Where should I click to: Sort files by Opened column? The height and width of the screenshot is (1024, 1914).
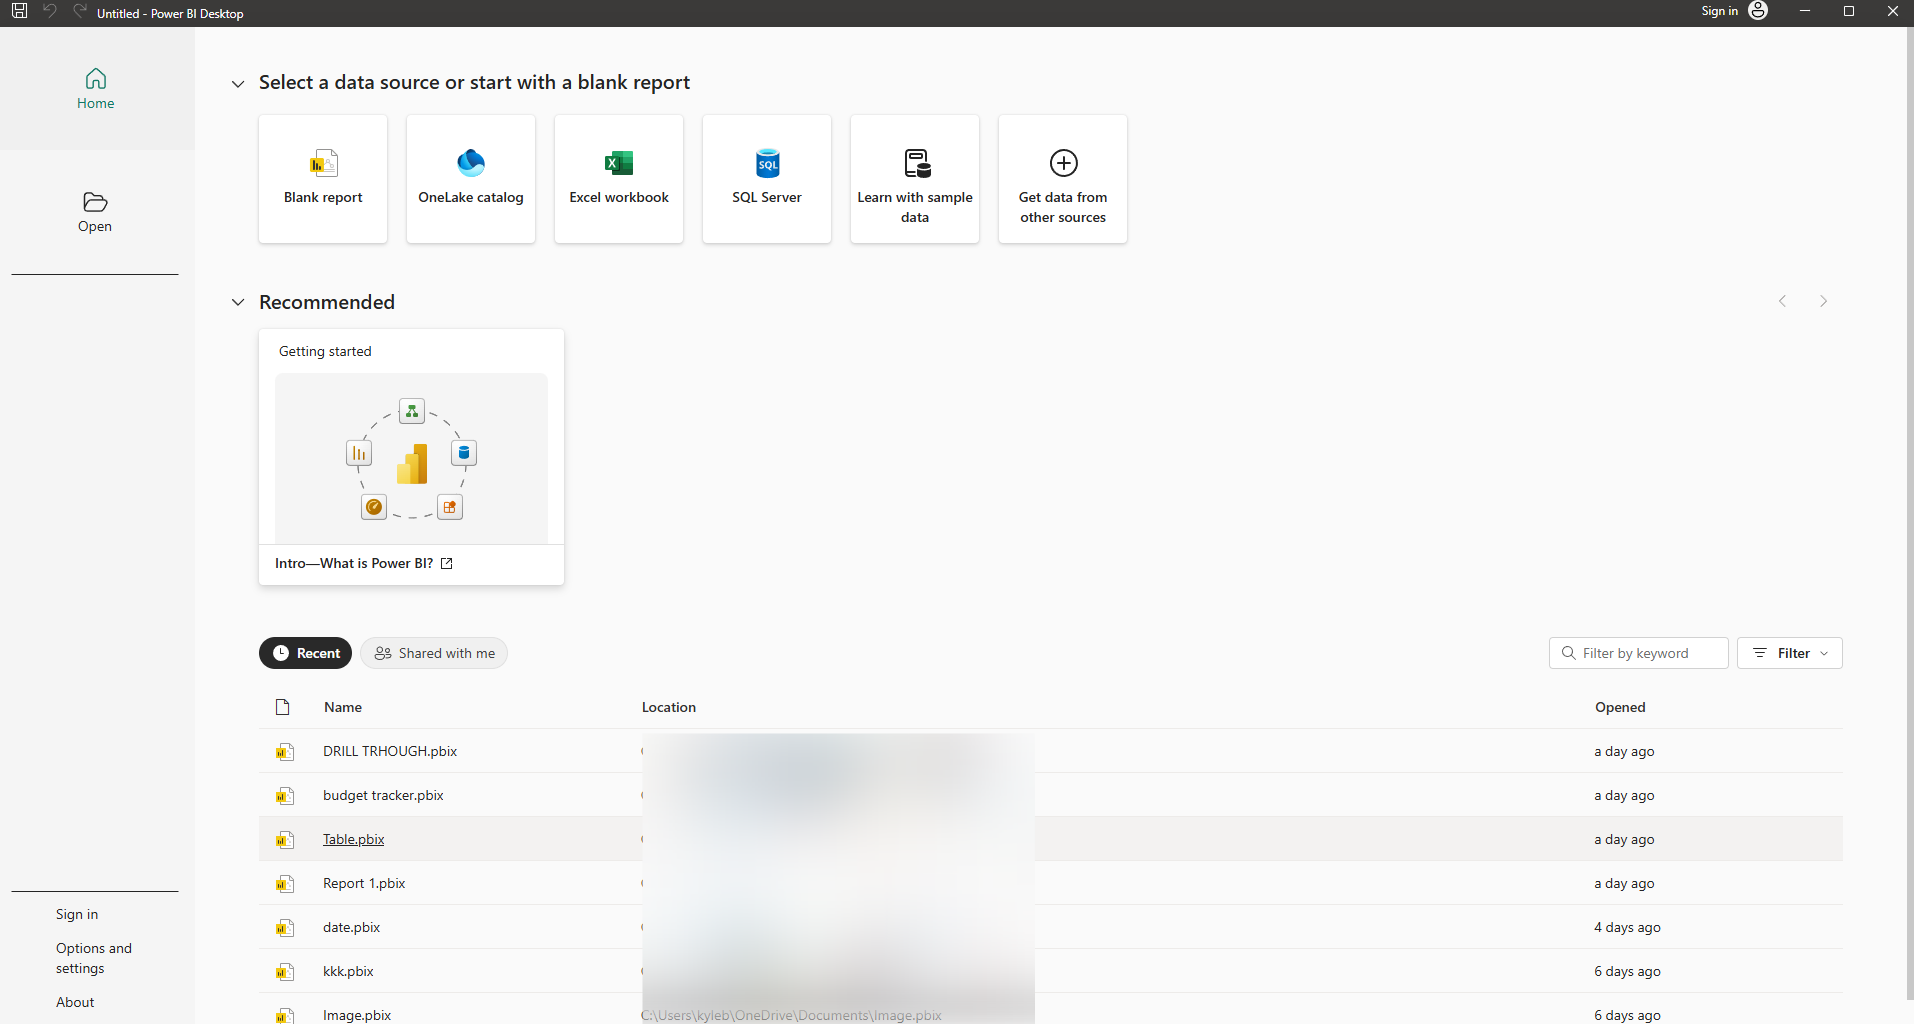pos(1620,707)
